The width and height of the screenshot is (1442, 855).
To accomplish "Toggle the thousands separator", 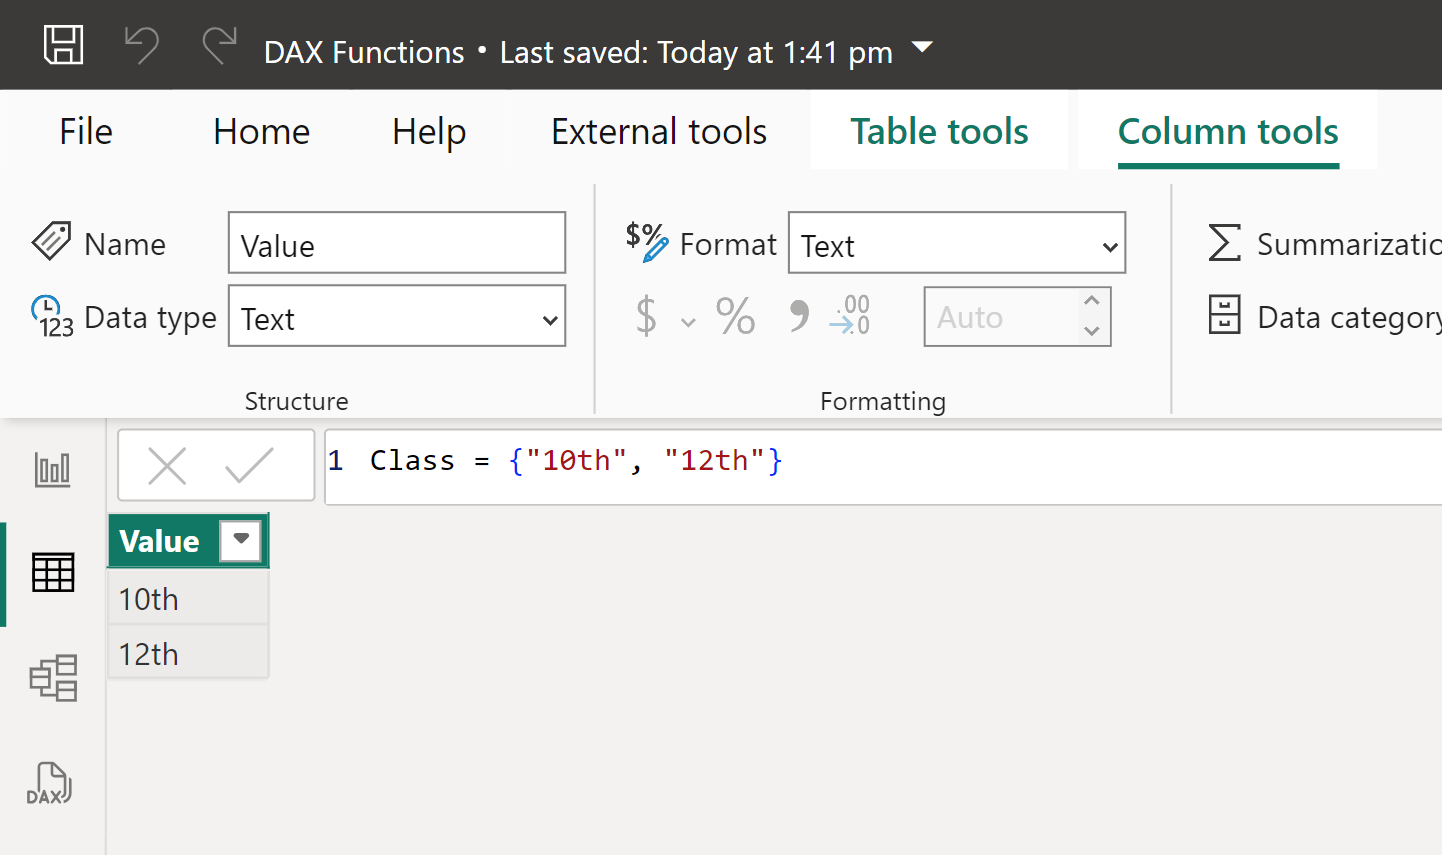I will [797, 316].
